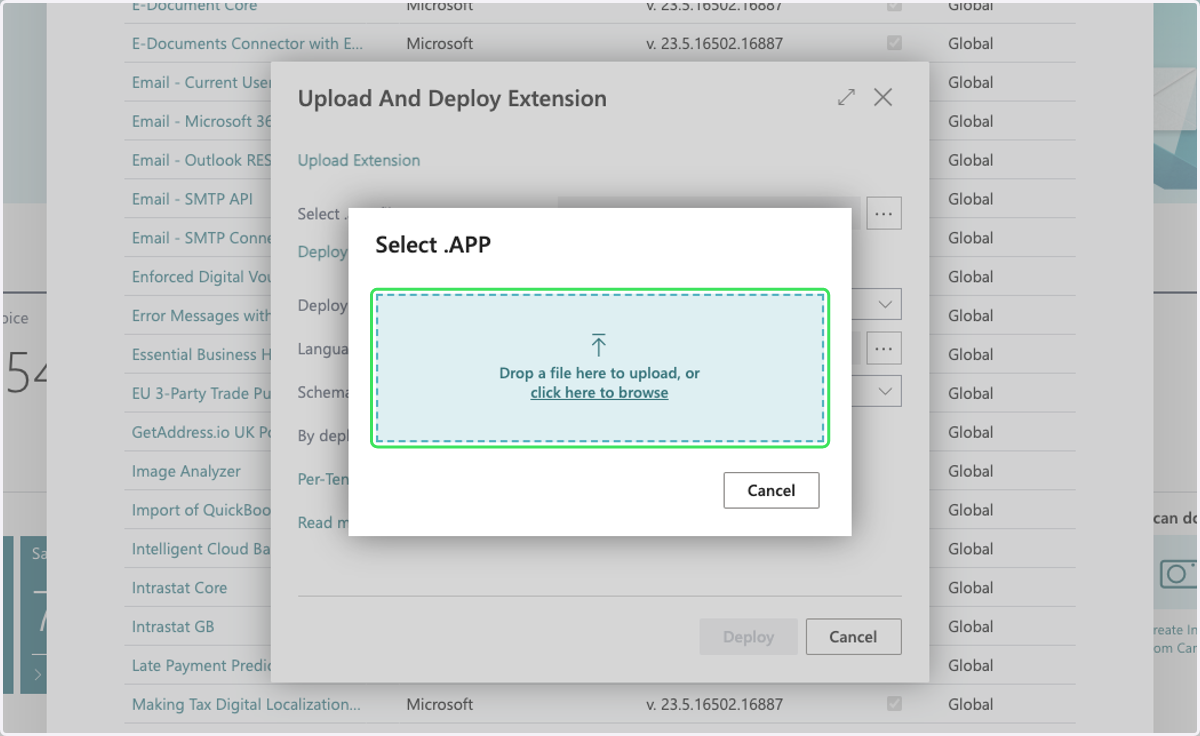Image resolution: width=1200 pixels, height=736 pixels.
Task: Open Essential Business H... extension
Action: pos(201,355)
